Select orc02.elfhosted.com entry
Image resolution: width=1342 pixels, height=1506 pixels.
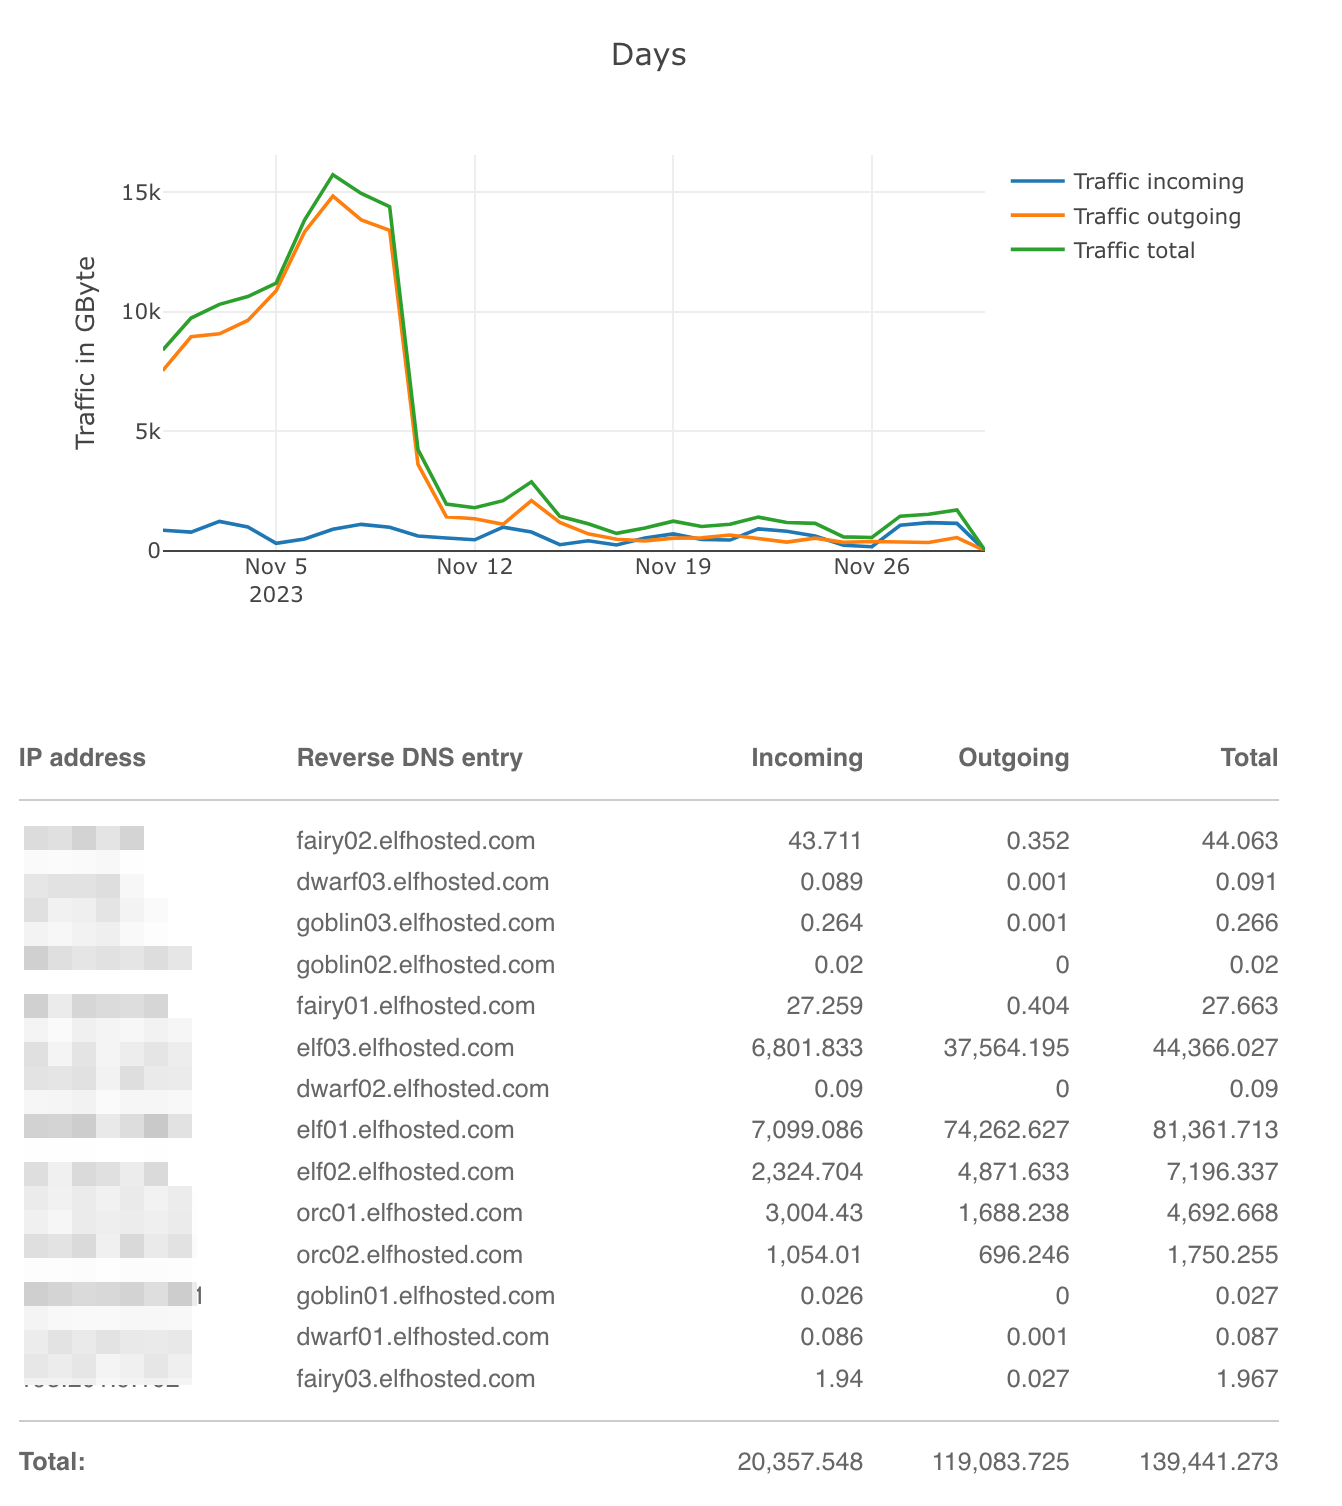[x=410, y=1255]
